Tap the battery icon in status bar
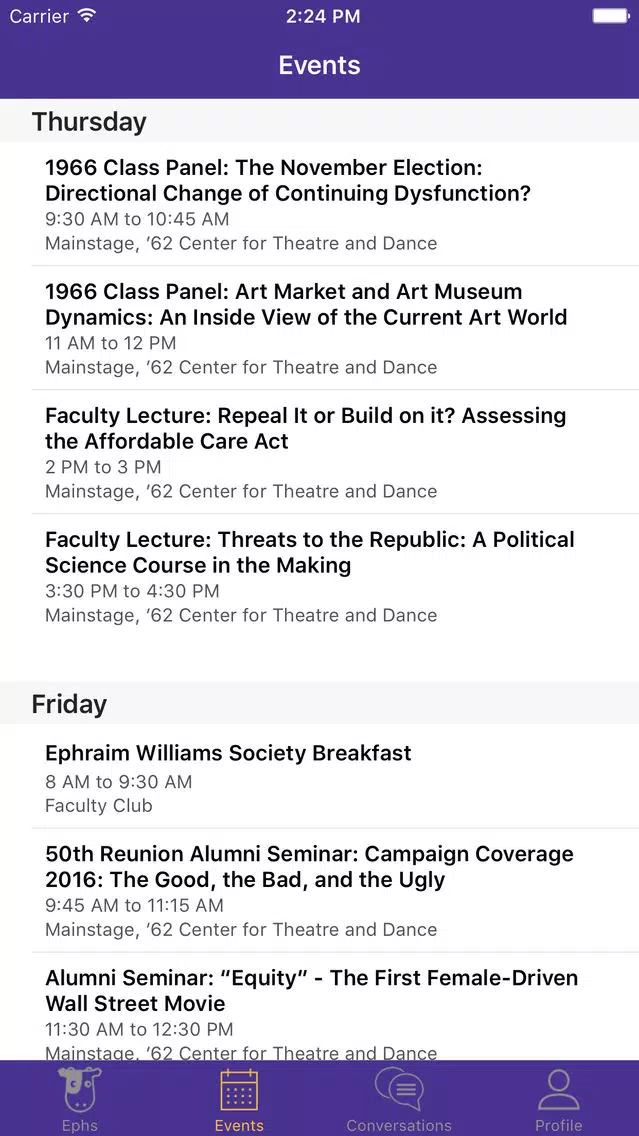This screenshot has height=1136, width=639. (x=610, y=16)
